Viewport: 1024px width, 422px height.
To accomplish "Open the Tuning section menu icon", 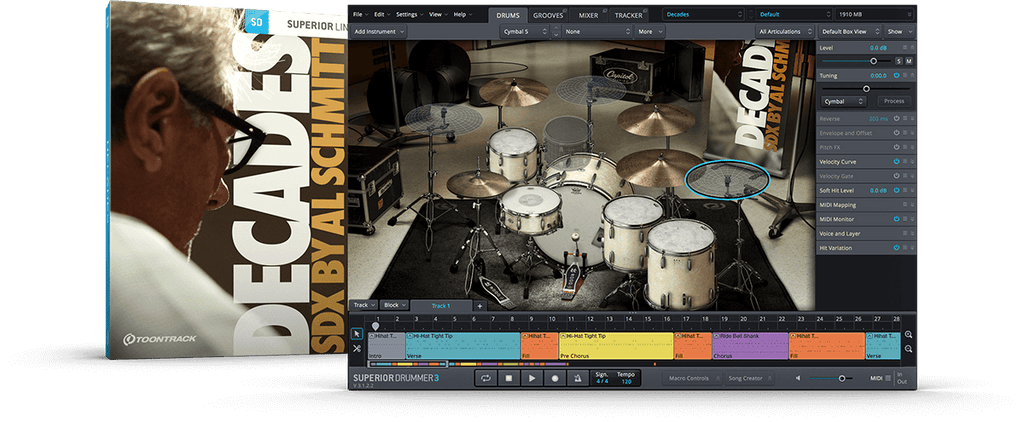I will coord(905,75).
